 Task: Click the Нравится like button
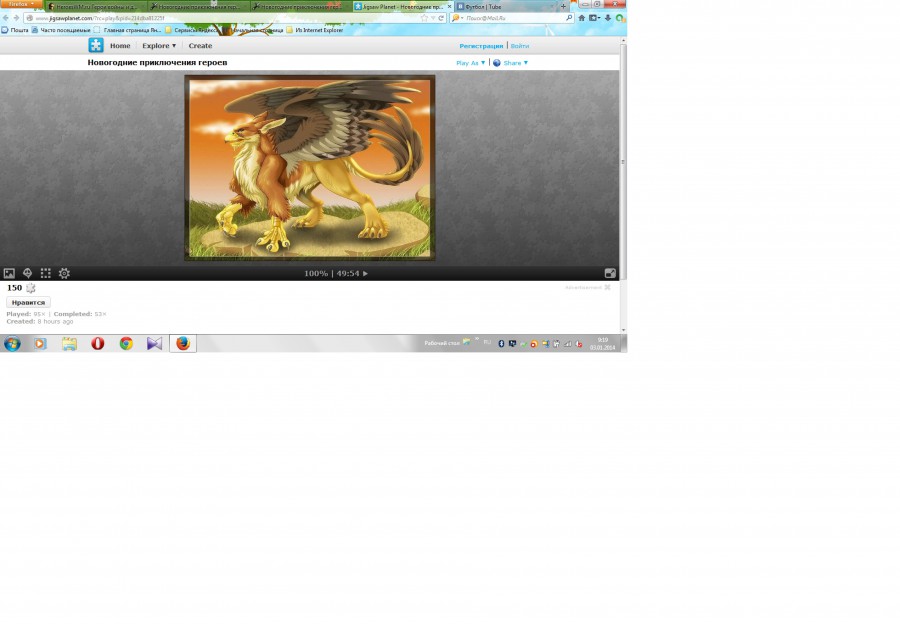pos(28,302)
